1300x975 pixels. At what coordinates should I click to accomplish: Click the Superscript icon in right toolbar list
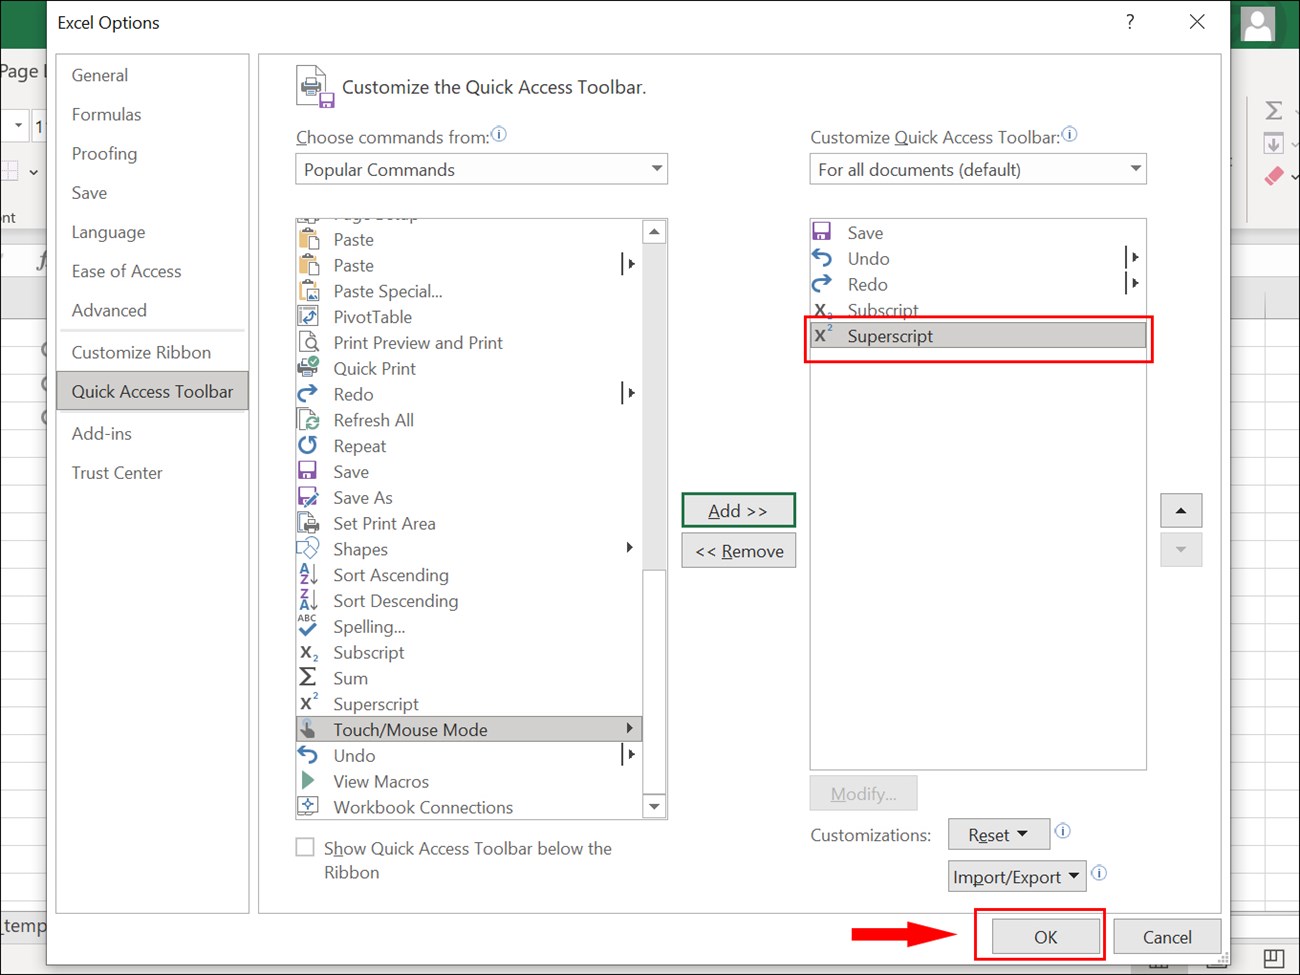(x=822, y=335)
